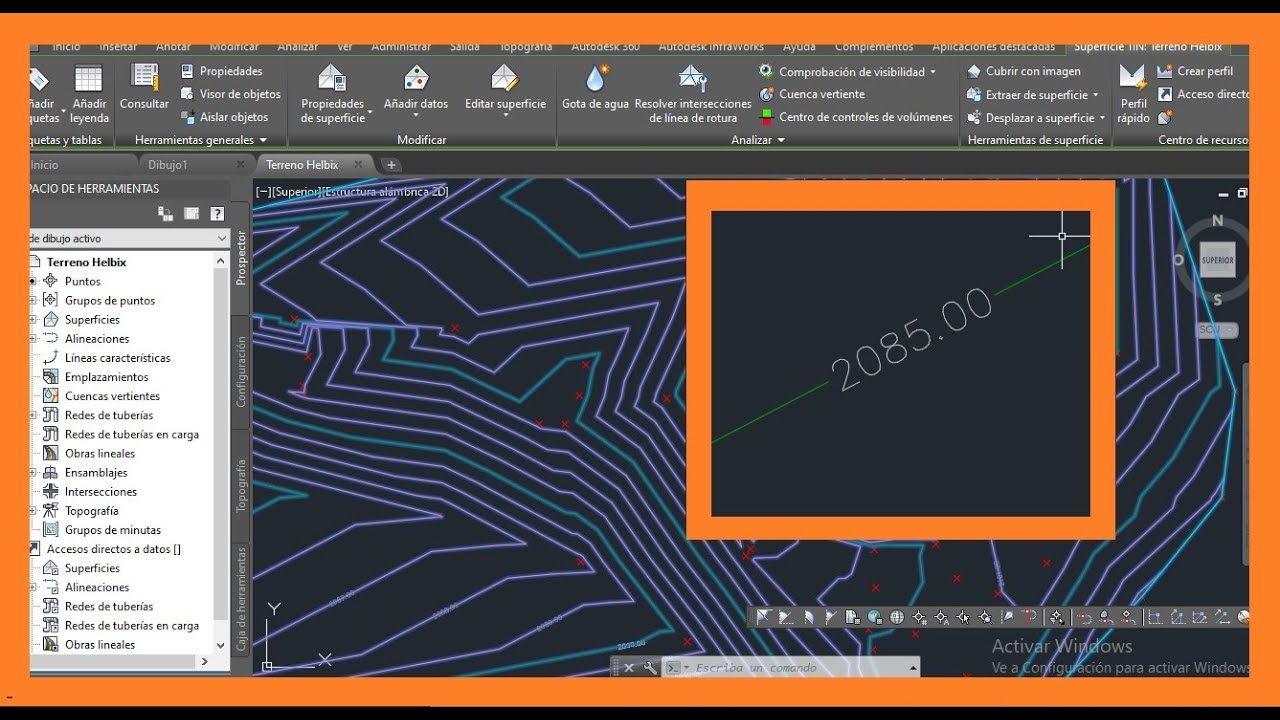Expand the Grupos de puntos node
Viewport: 1280px width, 720px height.
click(x=33, y=300)
